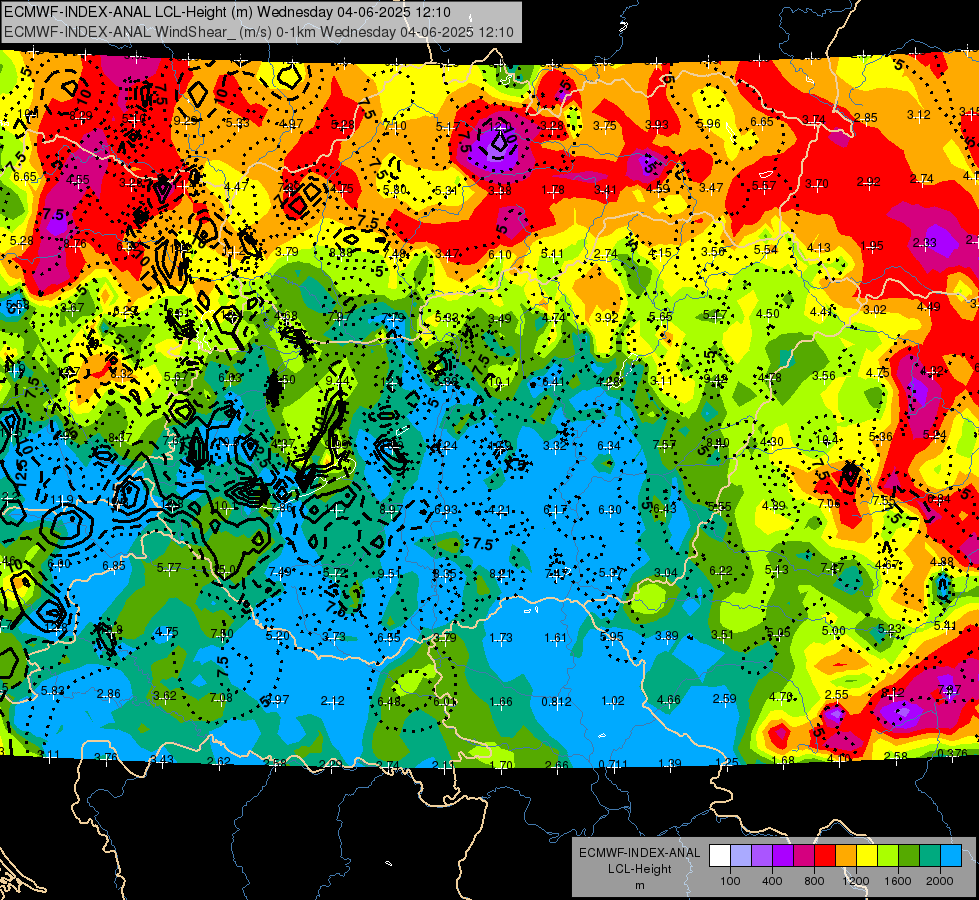The image size is (979, 900).
Task: Select the orange legend color swatch
Action: pyautogui.click(x=846, y=856)
